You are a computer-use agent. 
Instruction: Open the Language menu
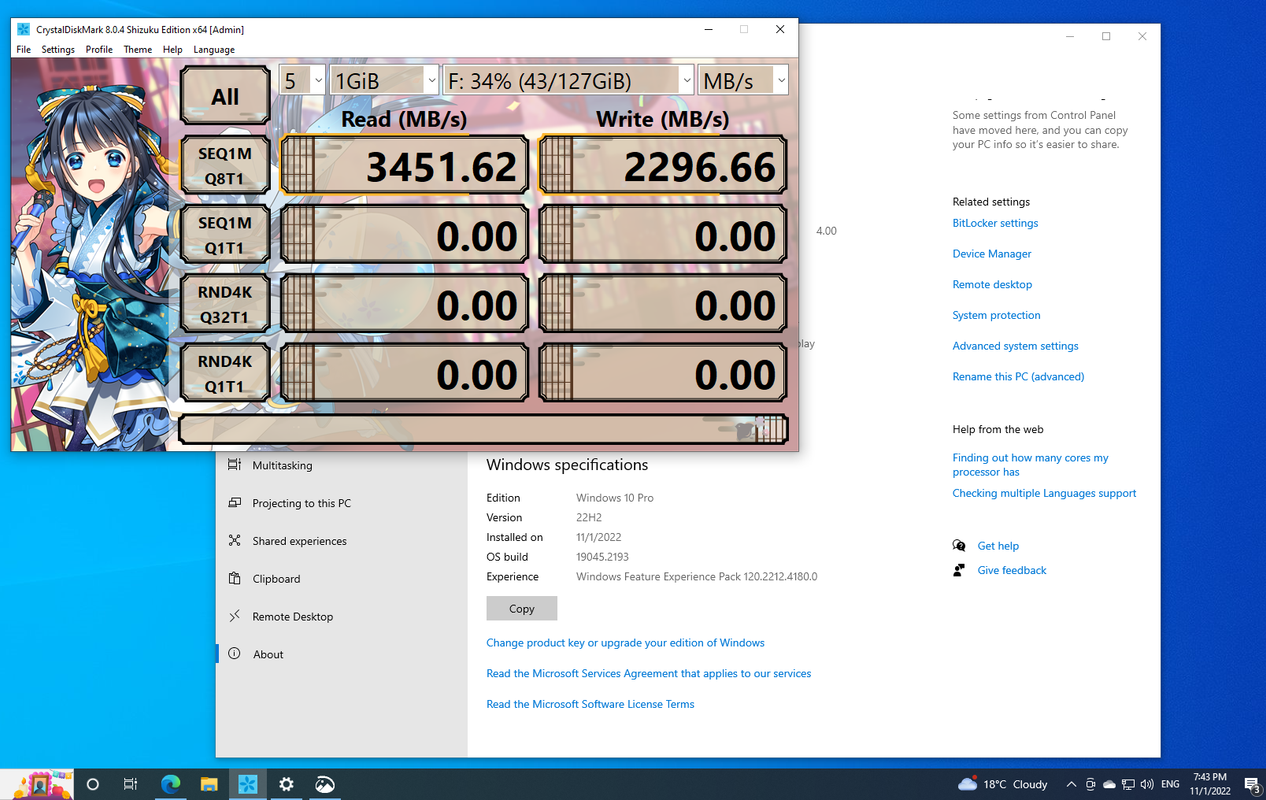[x=214, y=49]
